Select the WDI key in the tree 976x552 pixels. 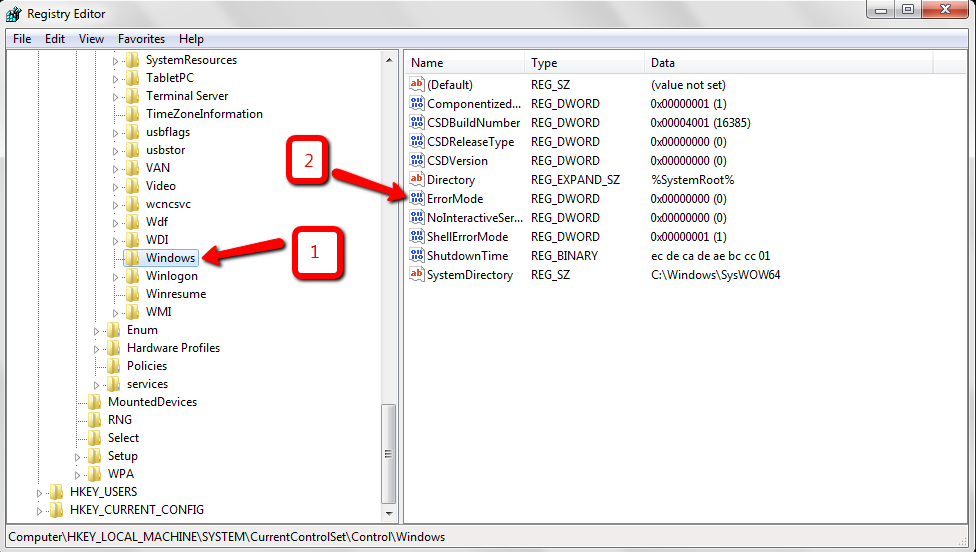point(157,240)
